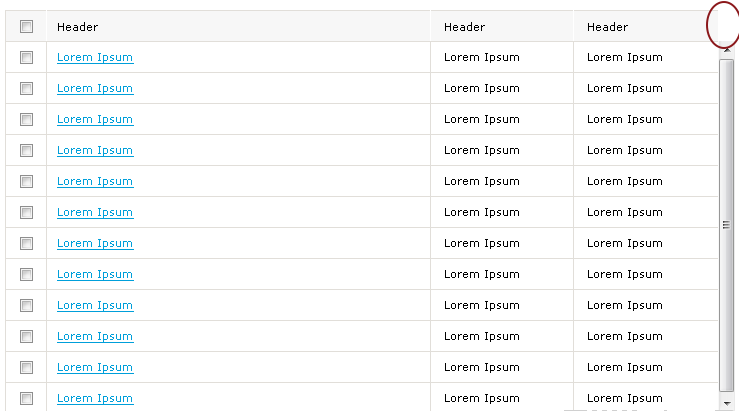Open the sixth row's Lorem Ipsum link

(95, 213)
